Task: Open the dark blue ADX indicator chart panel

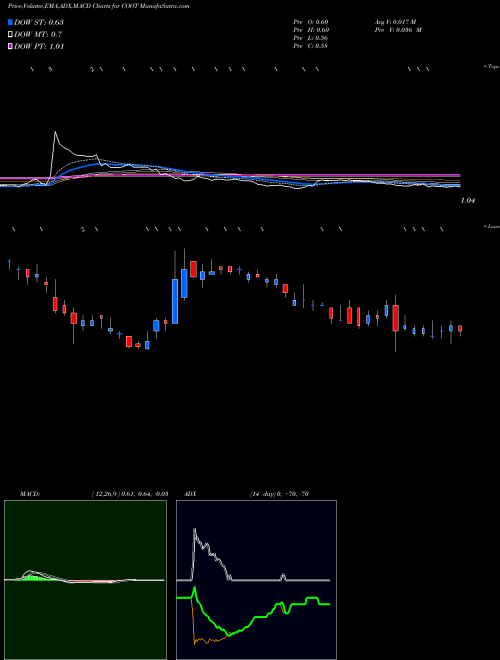Action: pos(256,580)
